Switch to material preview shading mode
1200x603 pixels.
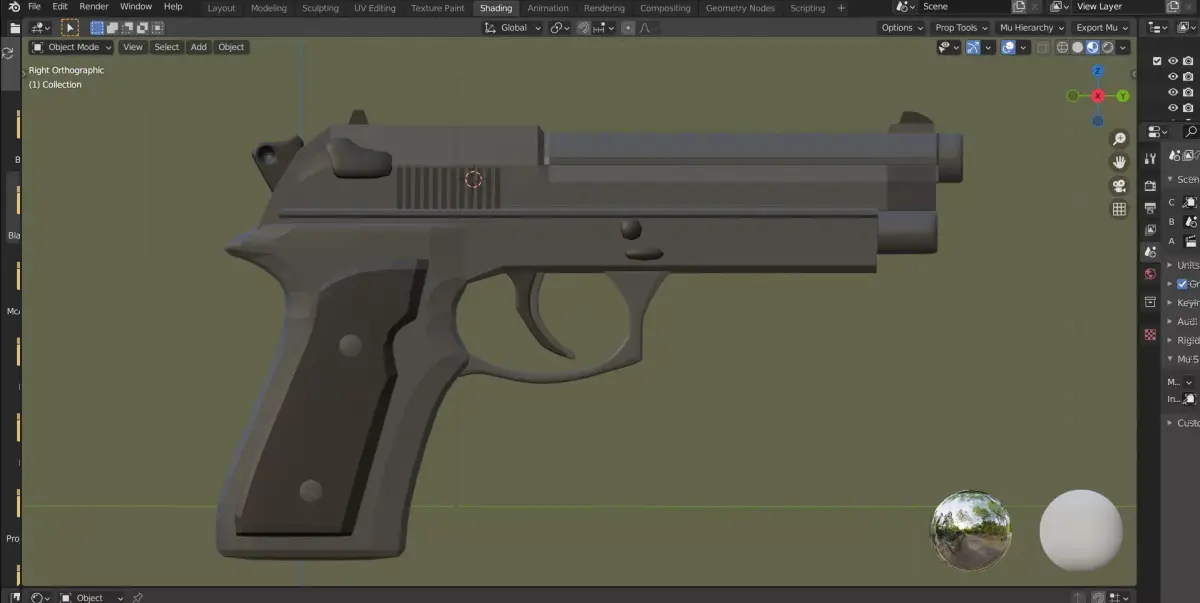pos(1093,47)
